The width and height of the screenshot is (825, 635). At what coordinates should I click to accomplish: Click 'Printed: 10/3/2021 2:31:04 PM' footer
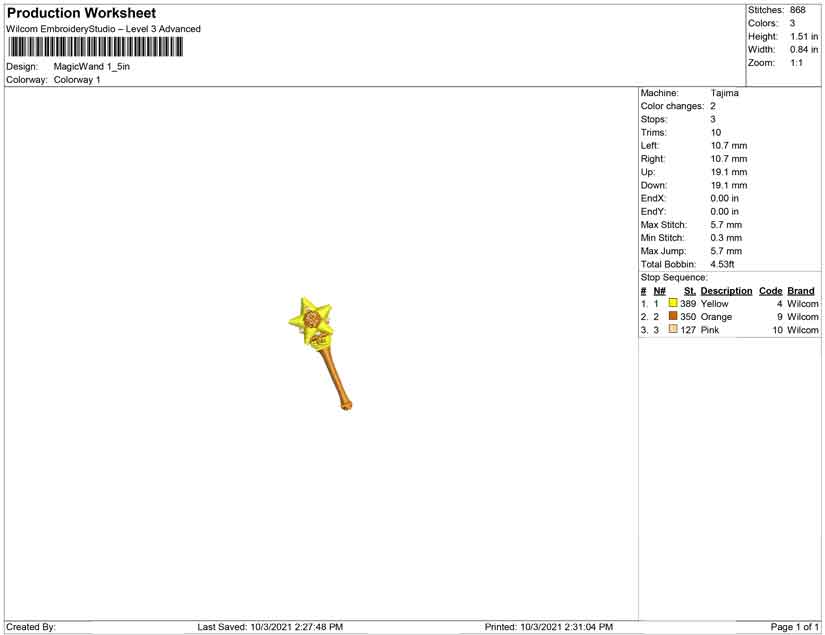tap(549, 627)
